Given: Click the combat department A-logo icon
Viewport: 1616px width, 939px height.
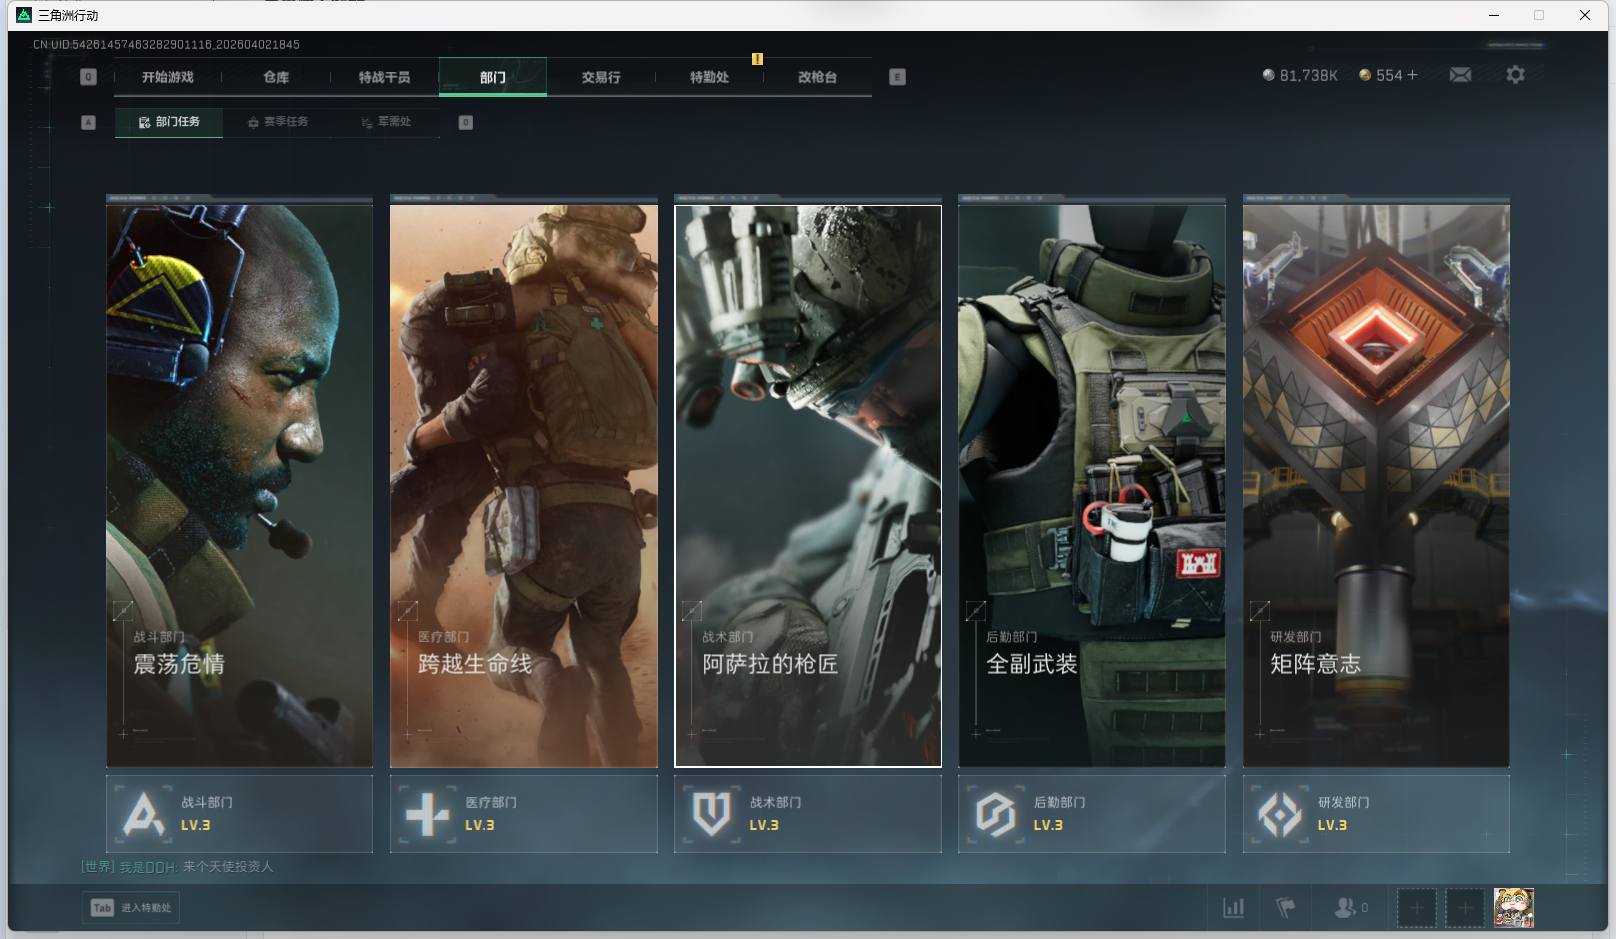Looking at the screenshot, I should [143, 814].
